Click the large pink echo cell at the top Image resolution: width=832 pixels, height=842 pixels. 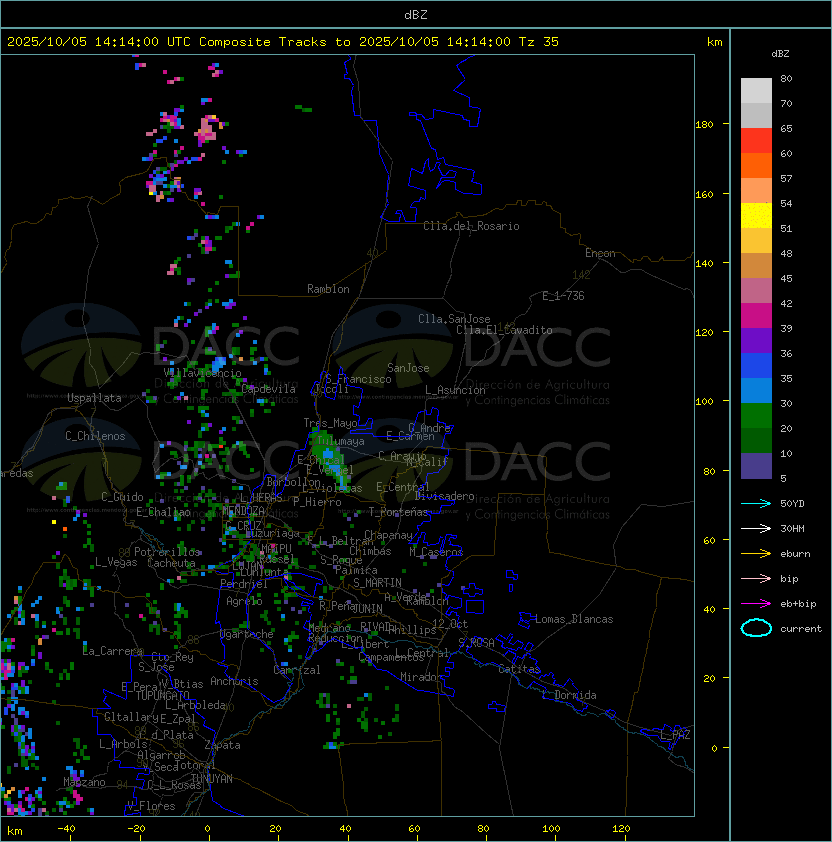tap(207, 129)
